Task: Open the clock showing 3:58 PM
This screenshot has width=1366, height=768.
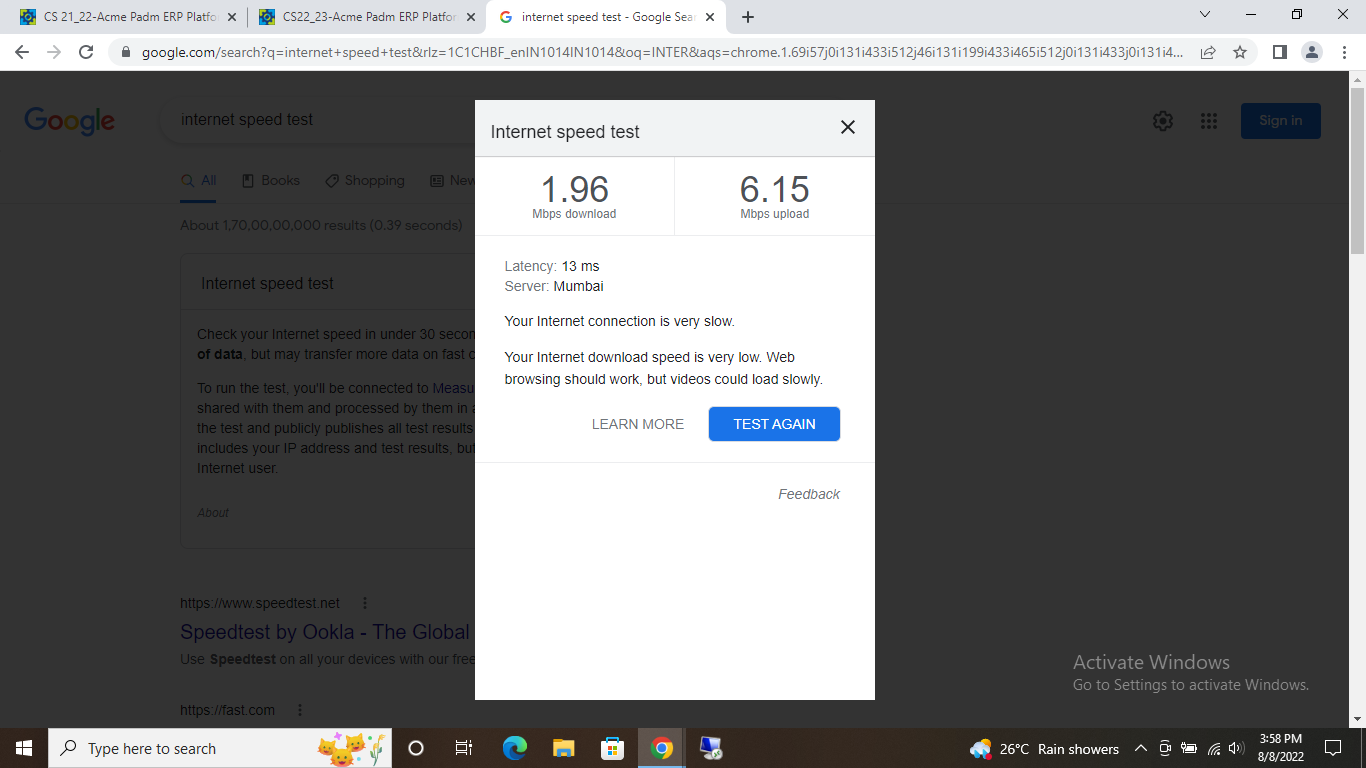Action: 1281,748
